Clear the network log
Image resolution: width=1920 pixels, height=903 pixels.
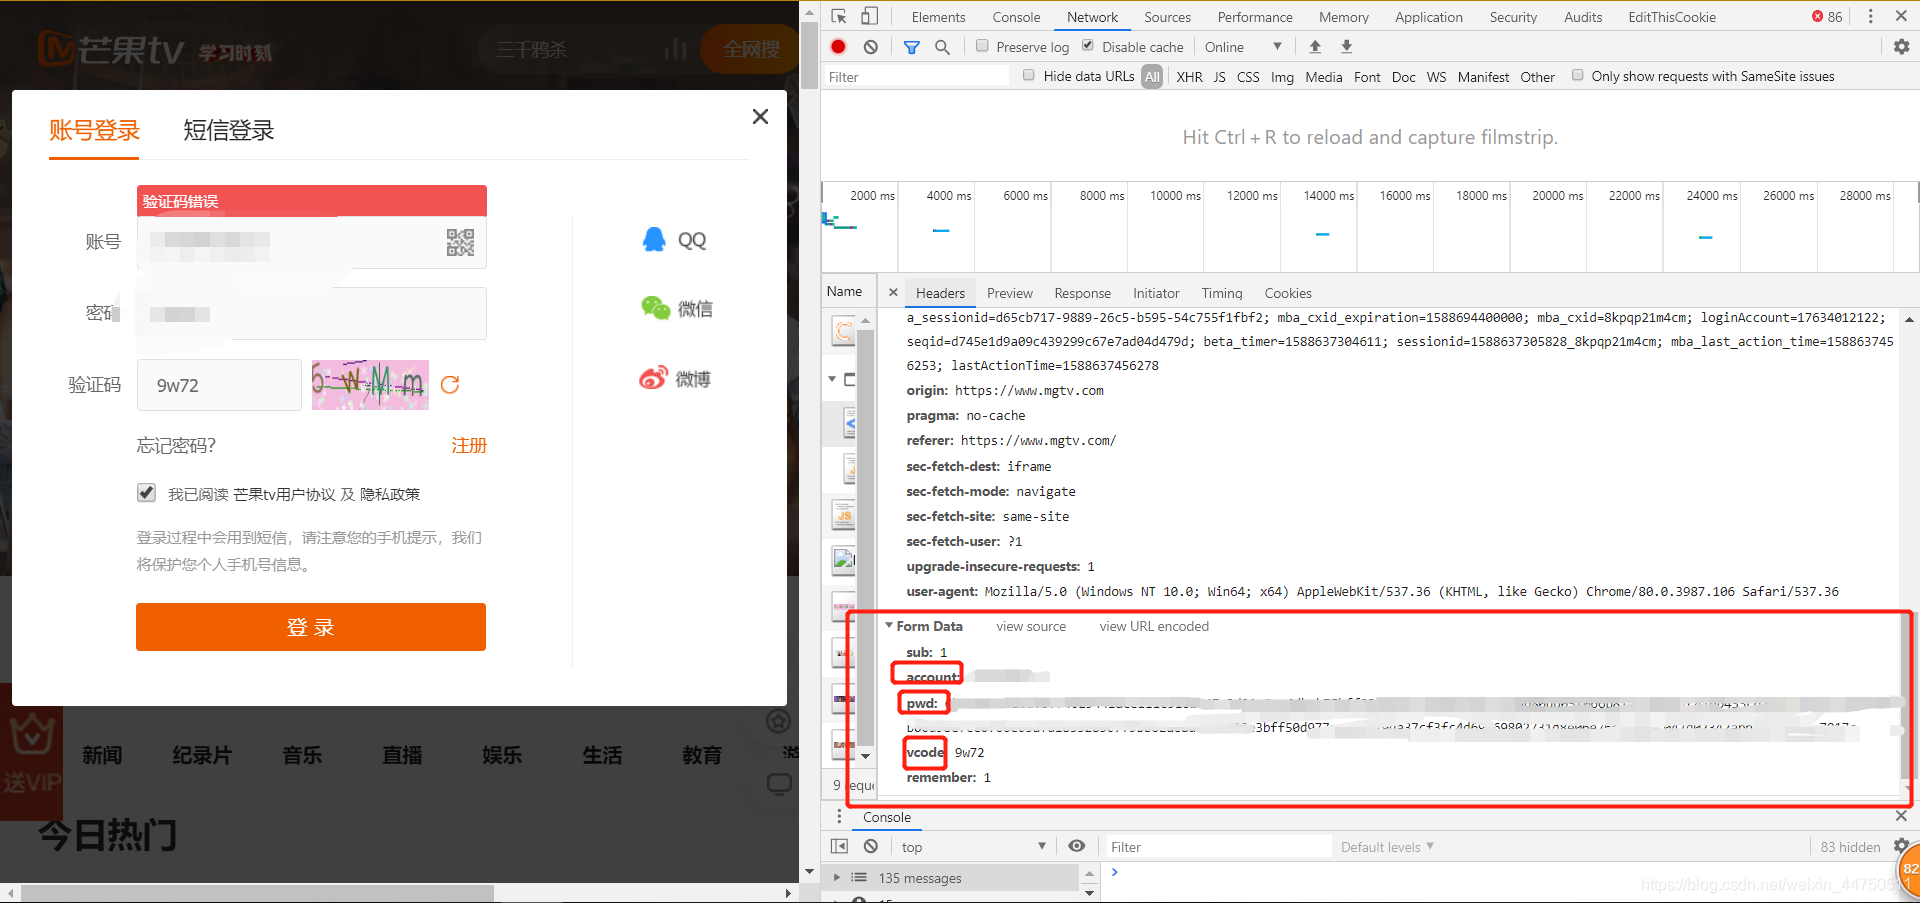tap(871, 47)
